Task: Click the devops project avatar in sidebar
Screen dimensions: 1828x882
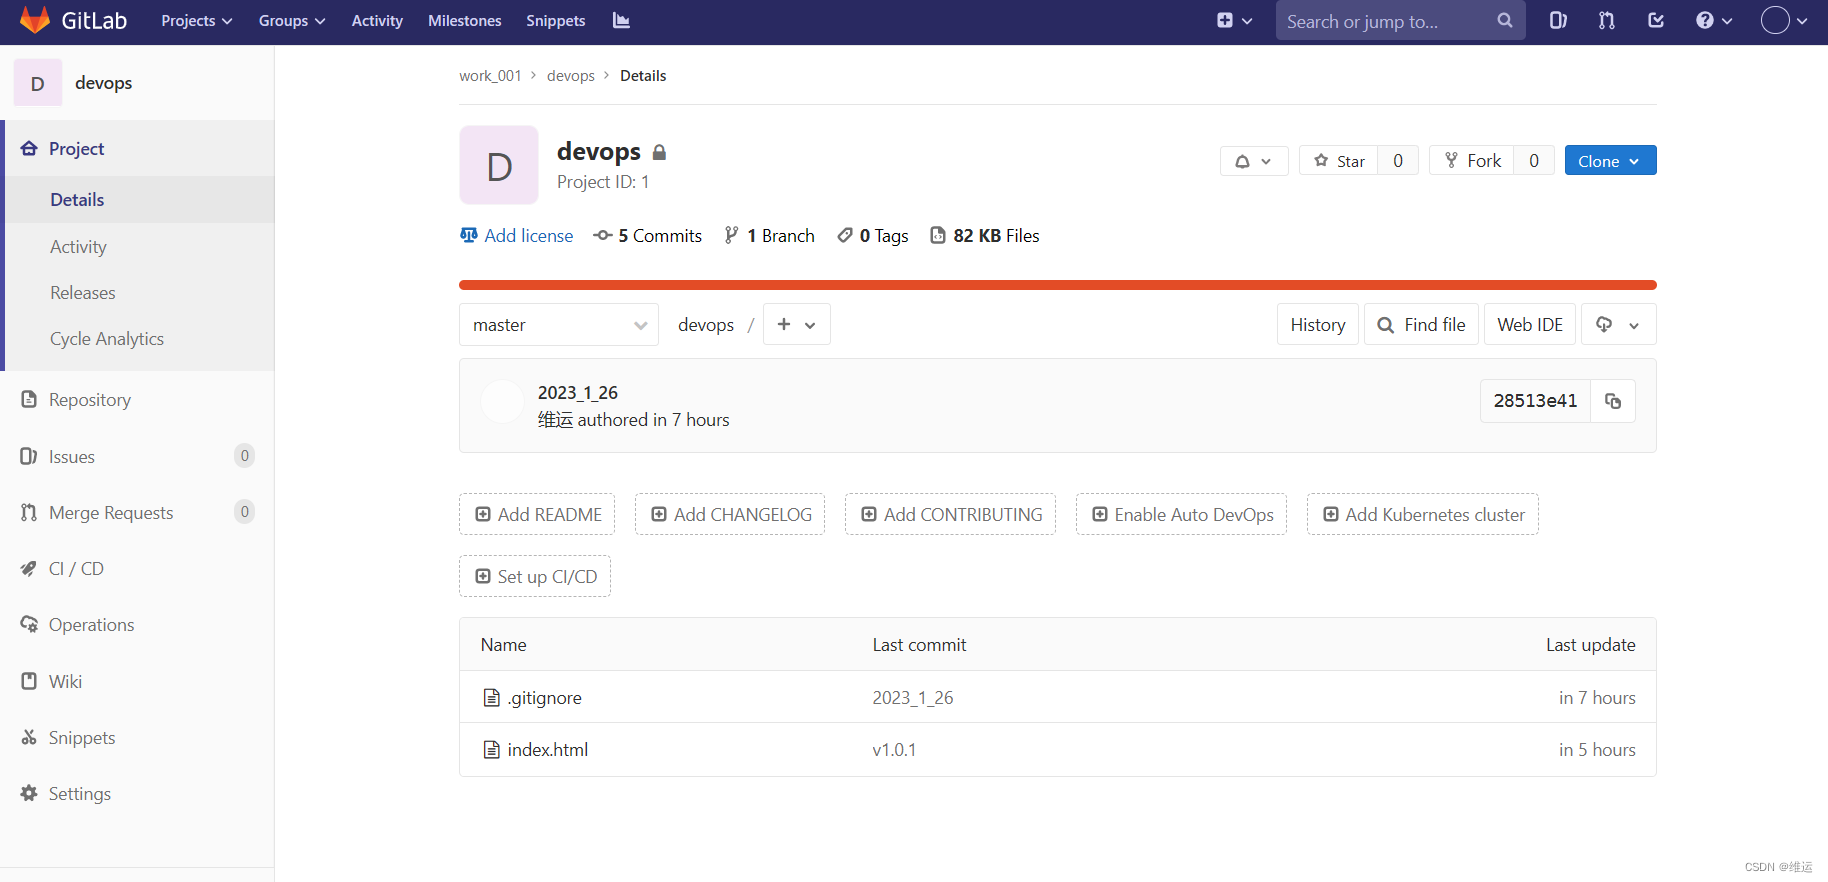Action: click(x=38, y=83)
